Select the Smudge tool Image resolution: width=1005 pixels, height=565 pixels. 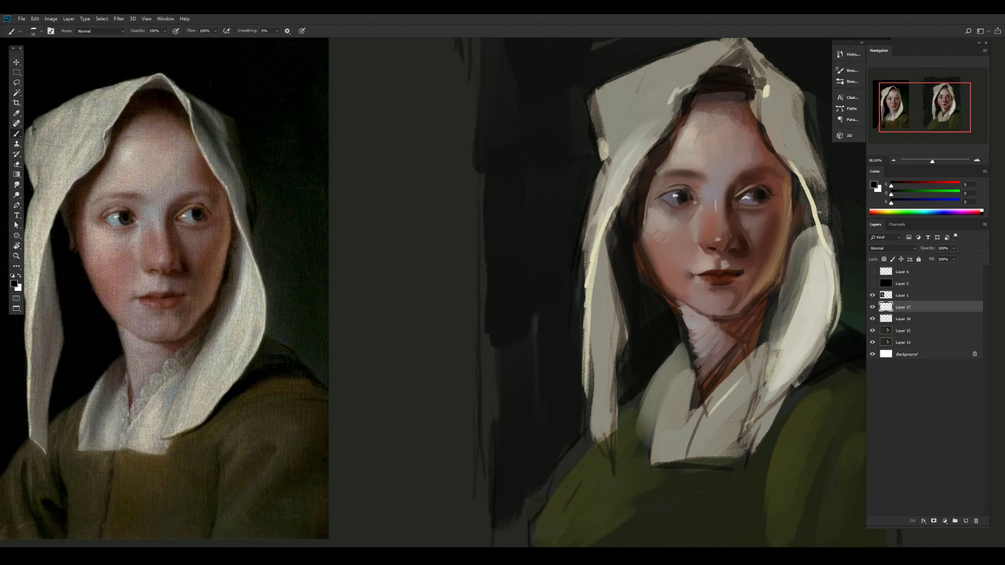(x=17, y=184)
